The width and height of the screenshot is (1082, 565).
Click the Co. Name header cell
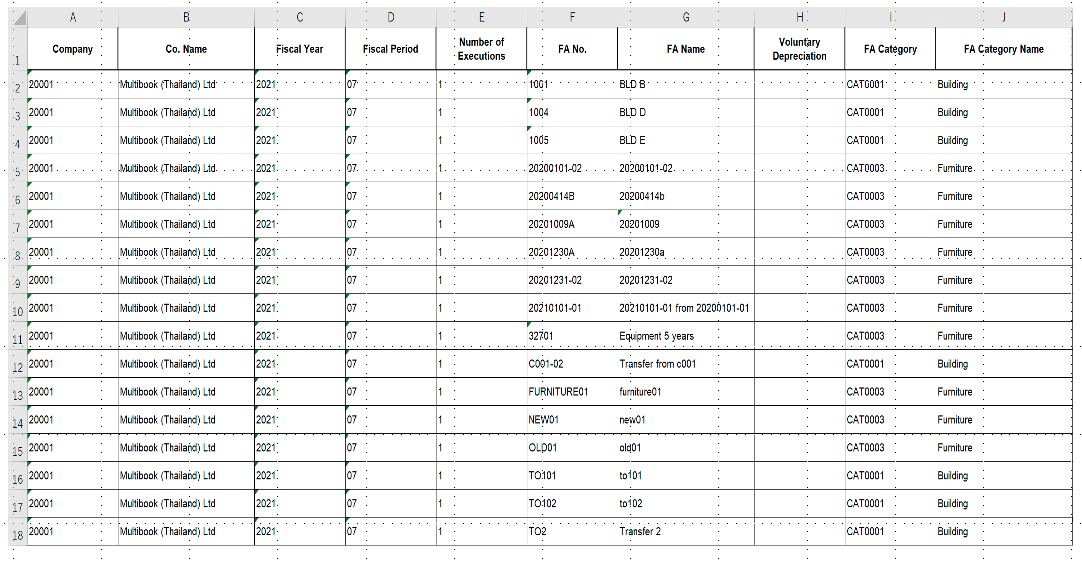click(x=186, y=49)
